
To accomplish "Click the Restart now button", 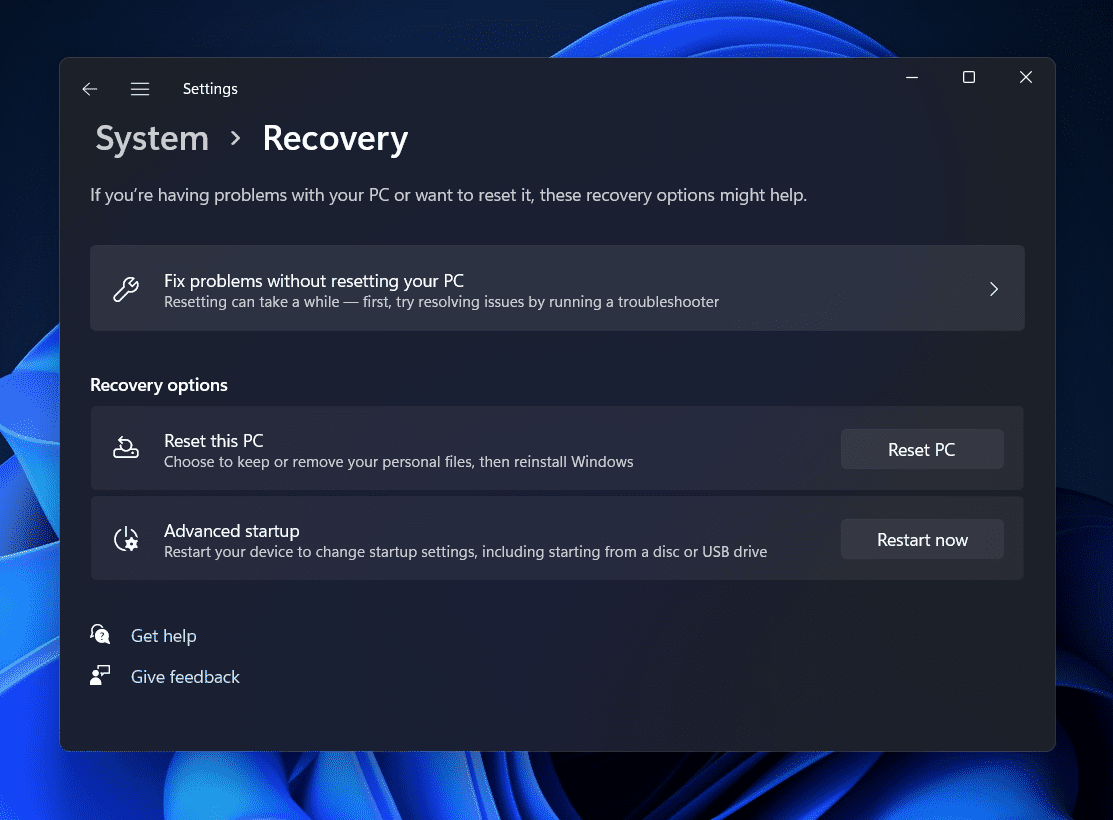I will tap(922, 540).
